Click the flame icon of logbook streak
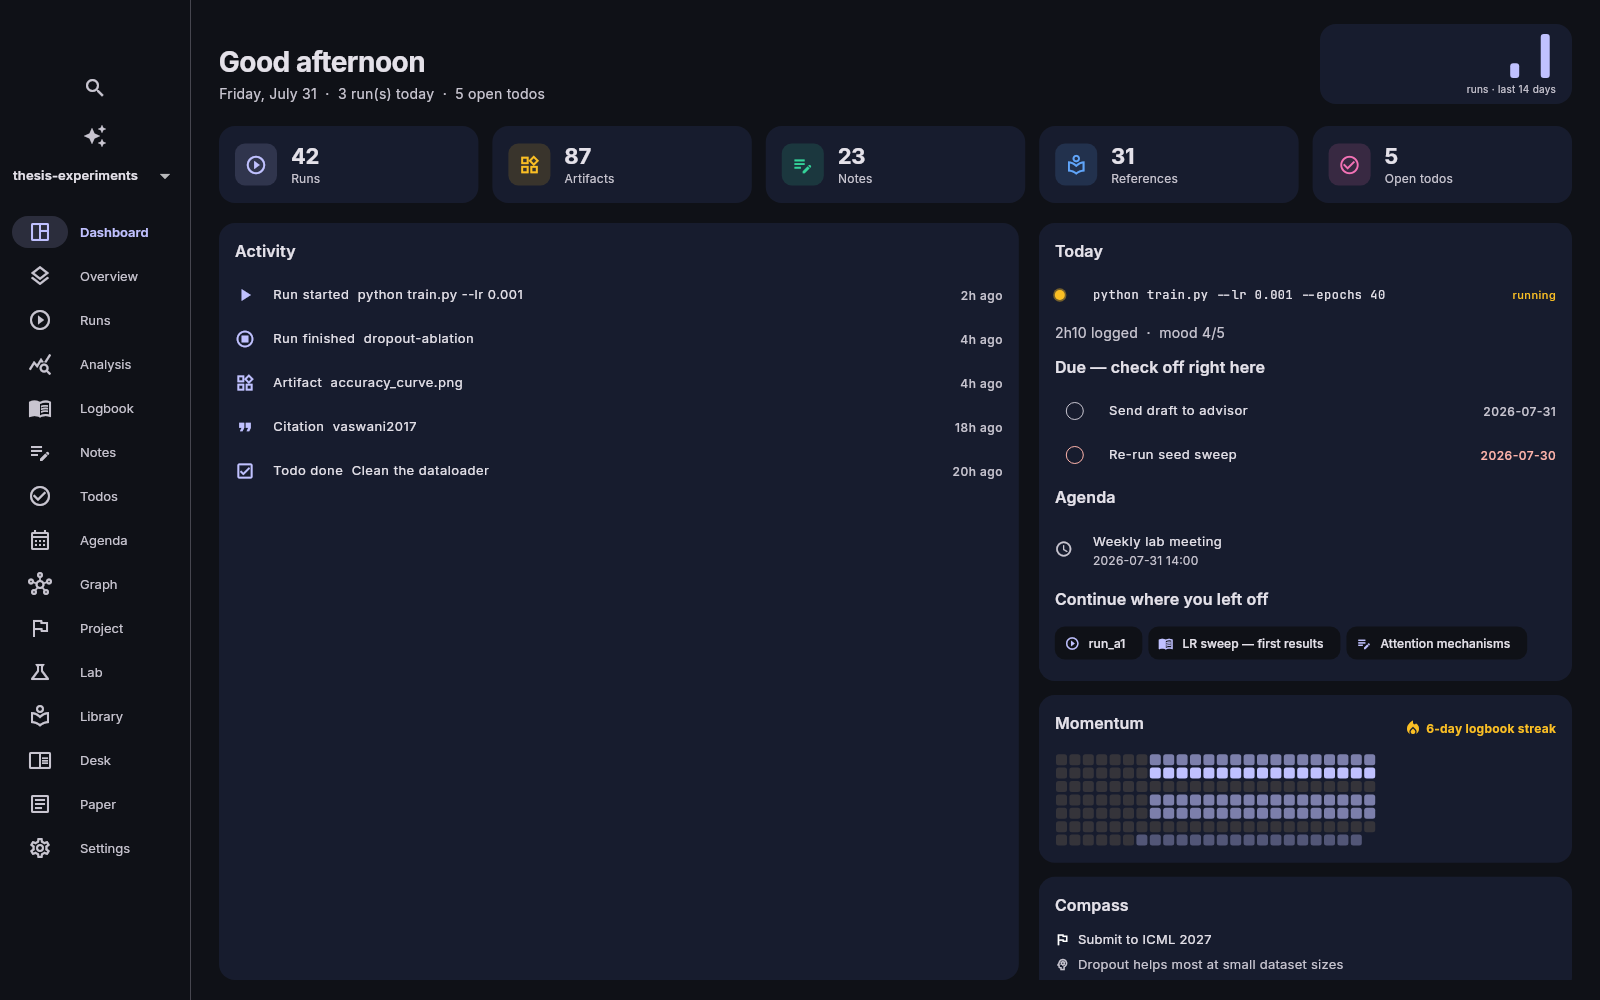The image size is (1600, 1000). click(x=1413, y=728)
